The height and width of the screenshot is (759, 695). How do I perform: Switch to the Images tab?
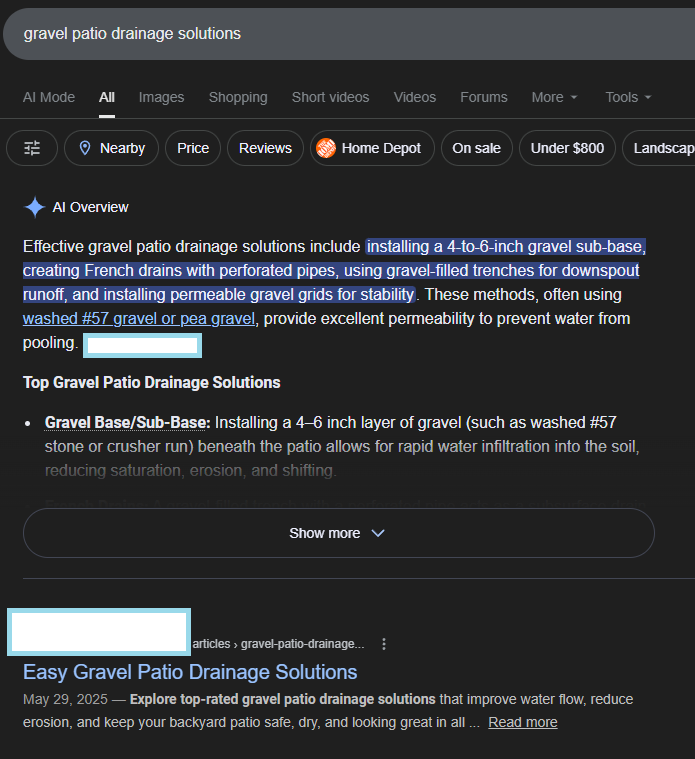point(161,97)
